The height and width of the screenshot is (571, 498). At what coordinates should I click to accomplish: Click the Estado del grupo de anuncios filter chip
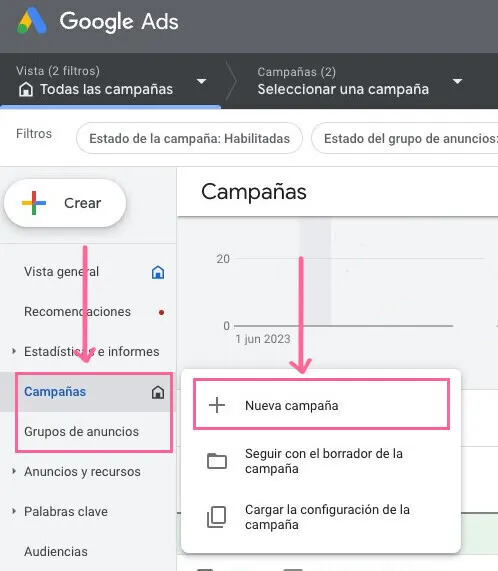tap(405, 138)
